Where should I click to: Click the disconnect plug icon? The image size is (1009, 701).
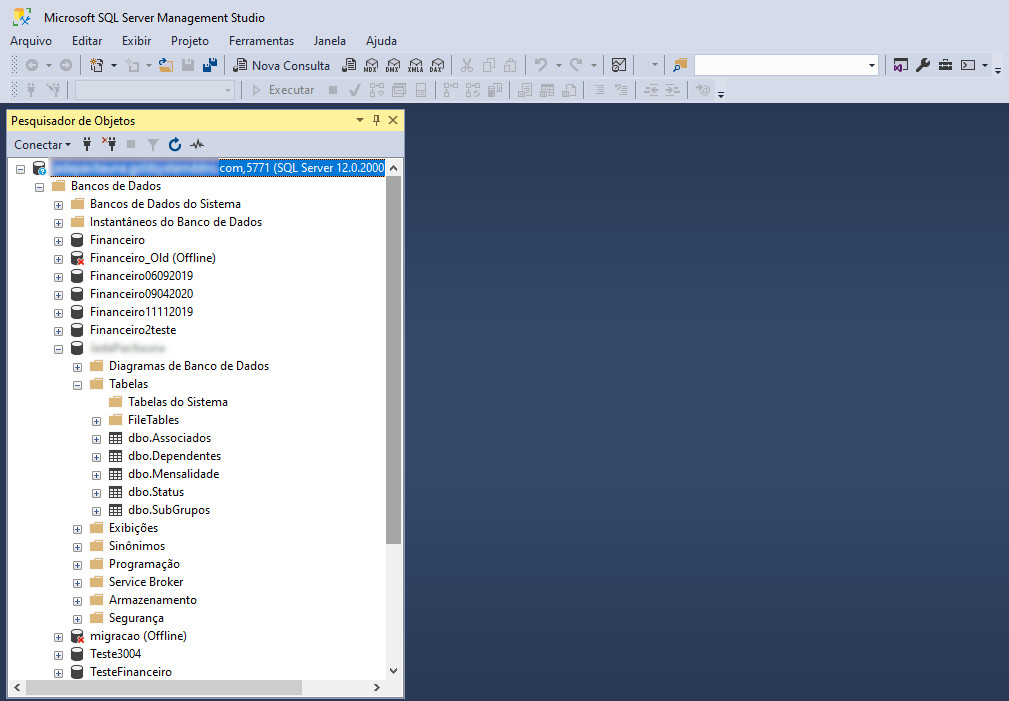(109, 145)
